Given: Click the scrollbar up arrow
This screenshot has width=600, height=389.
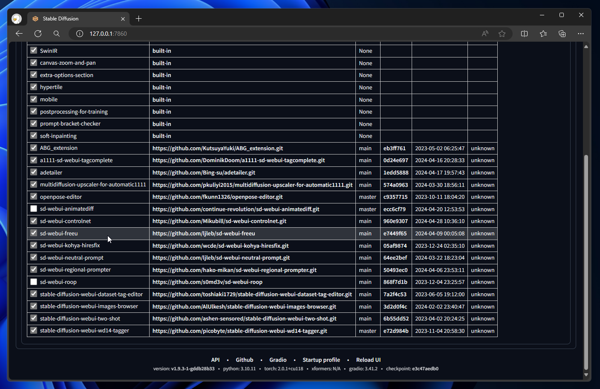Looking at the screenshot, I should [x=586, y=47].
